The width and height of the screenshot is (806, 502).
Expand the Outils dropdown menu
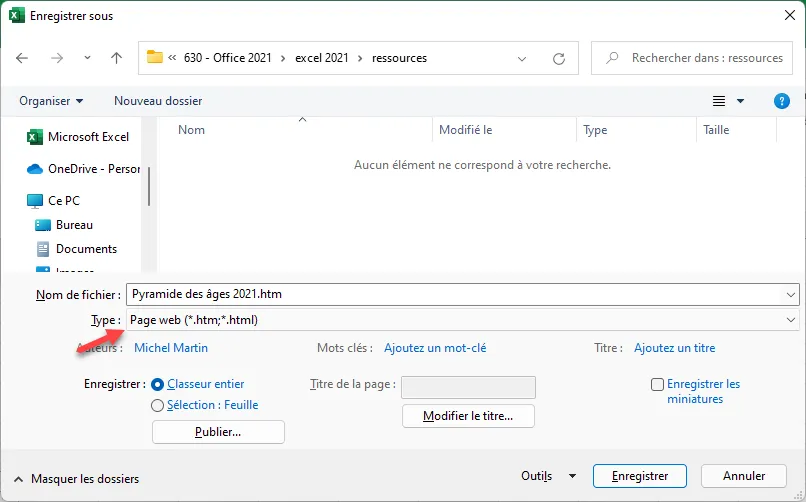coord(549,476)
